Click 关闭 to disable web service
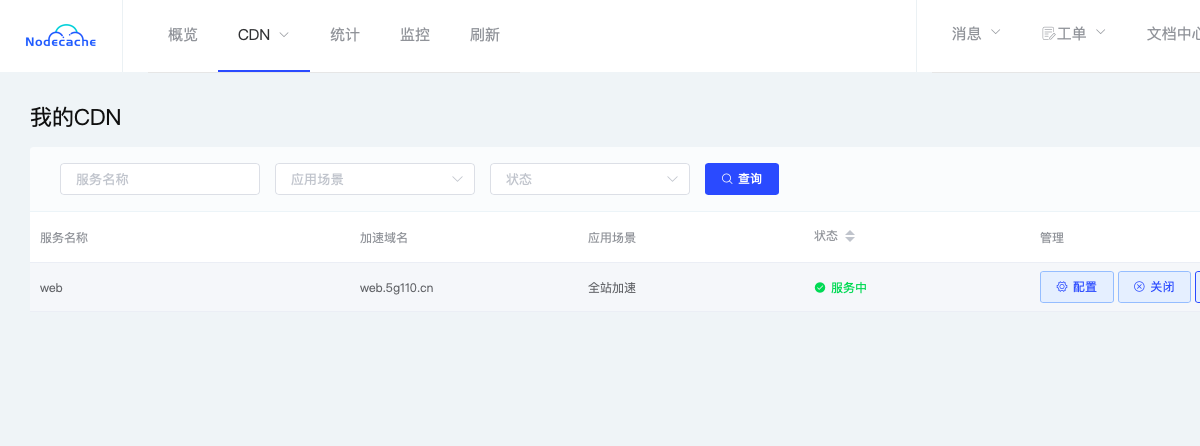 1154,287
